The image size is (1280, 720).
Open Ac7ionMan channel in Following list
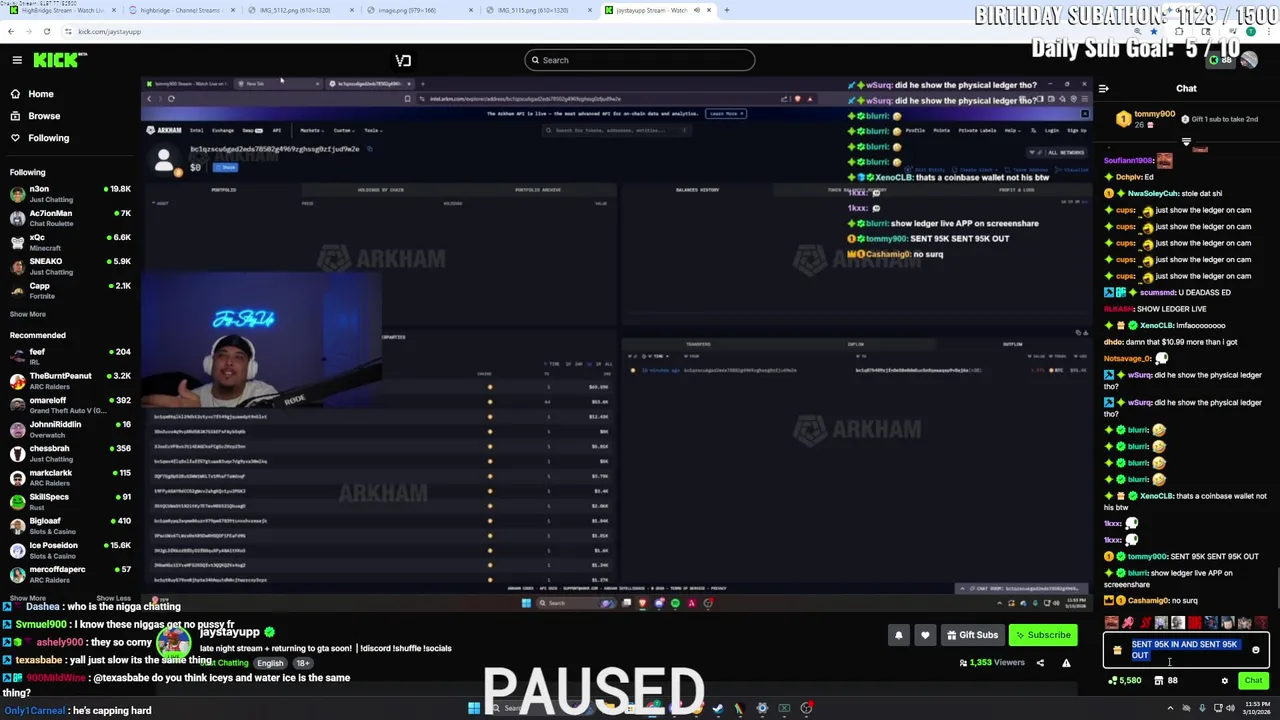click(70, 218)
